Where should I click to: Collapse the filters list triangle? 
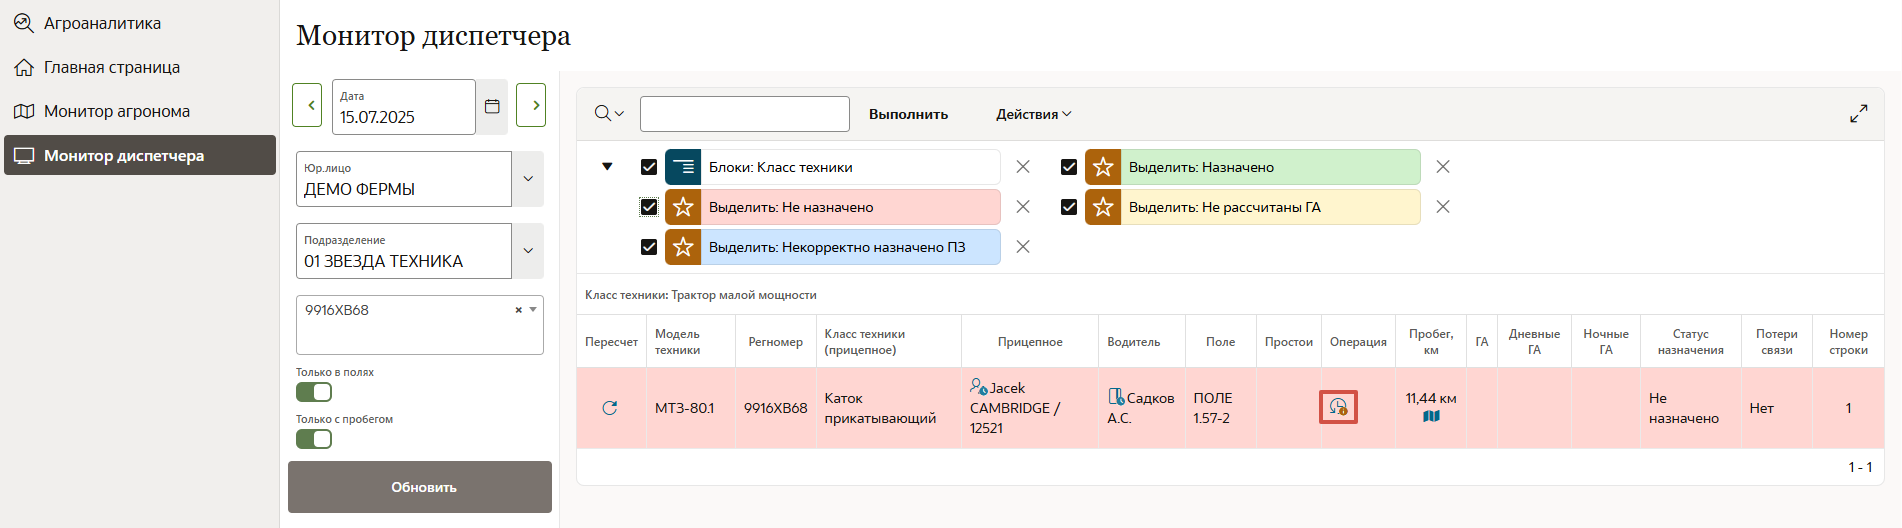tap(607, 167)
